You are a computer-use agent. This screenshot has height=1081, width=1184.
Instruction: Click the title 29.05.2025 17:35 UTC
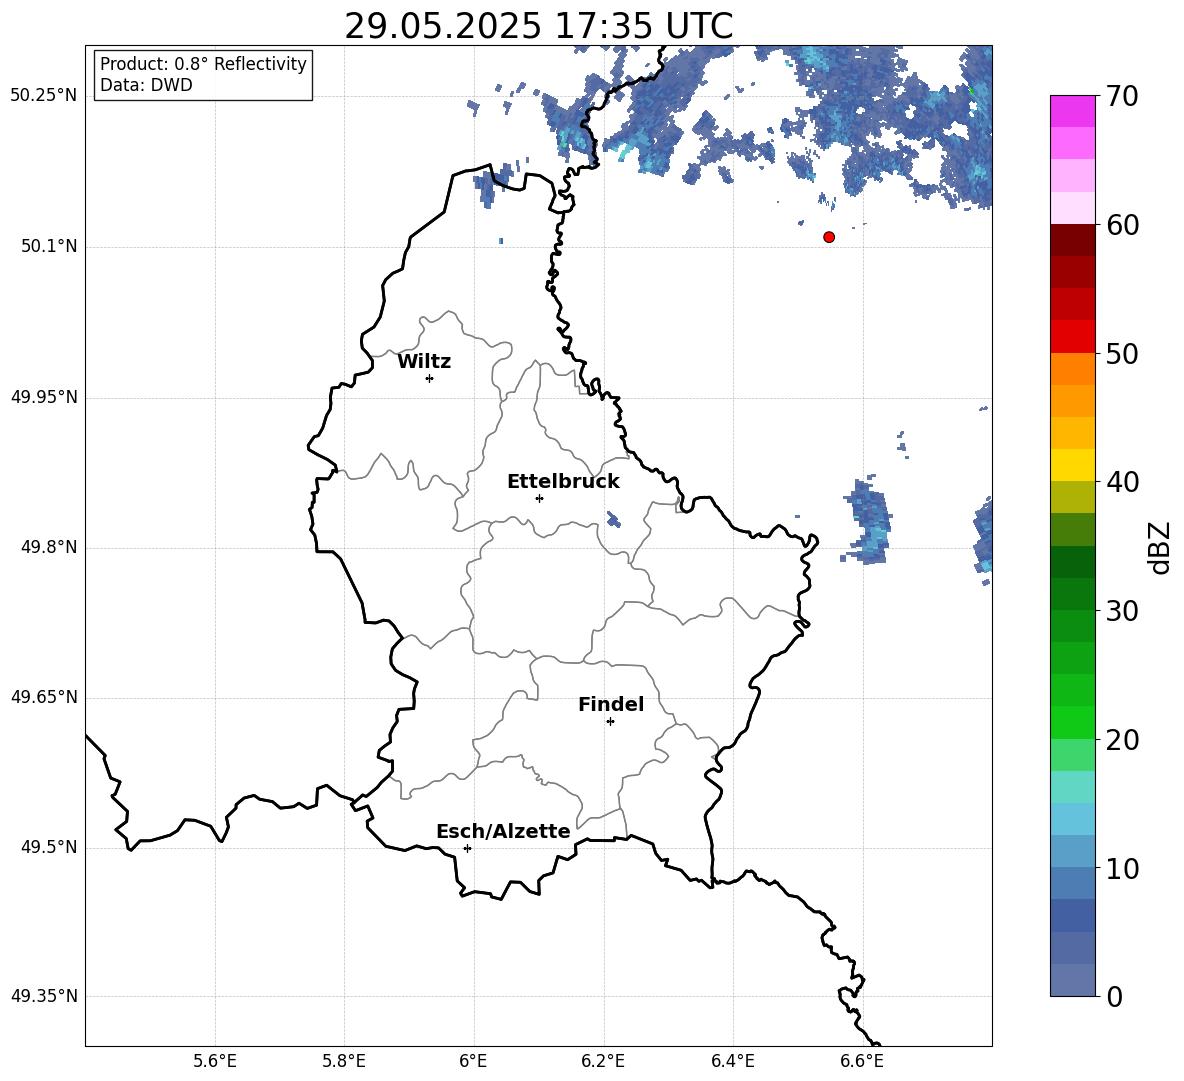pos(538,26)
